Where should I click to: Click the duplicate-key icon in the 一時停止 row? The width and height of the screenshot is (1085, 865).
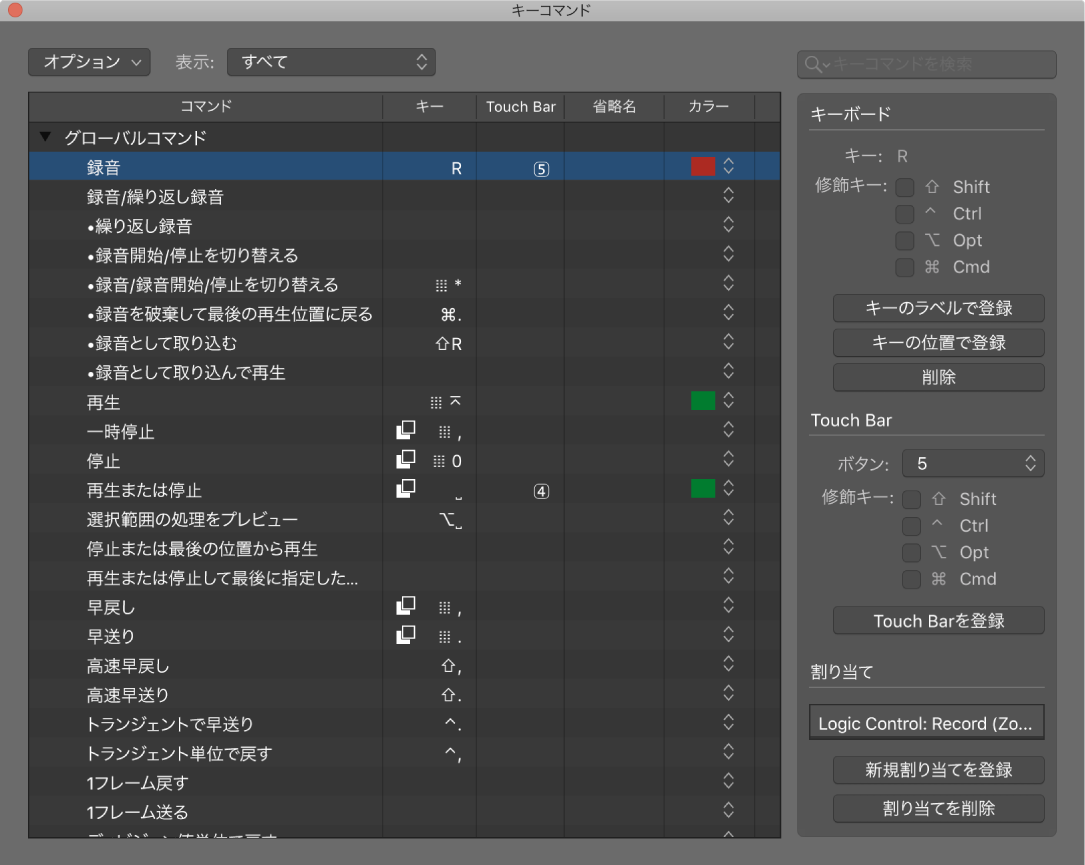(405, 431)
